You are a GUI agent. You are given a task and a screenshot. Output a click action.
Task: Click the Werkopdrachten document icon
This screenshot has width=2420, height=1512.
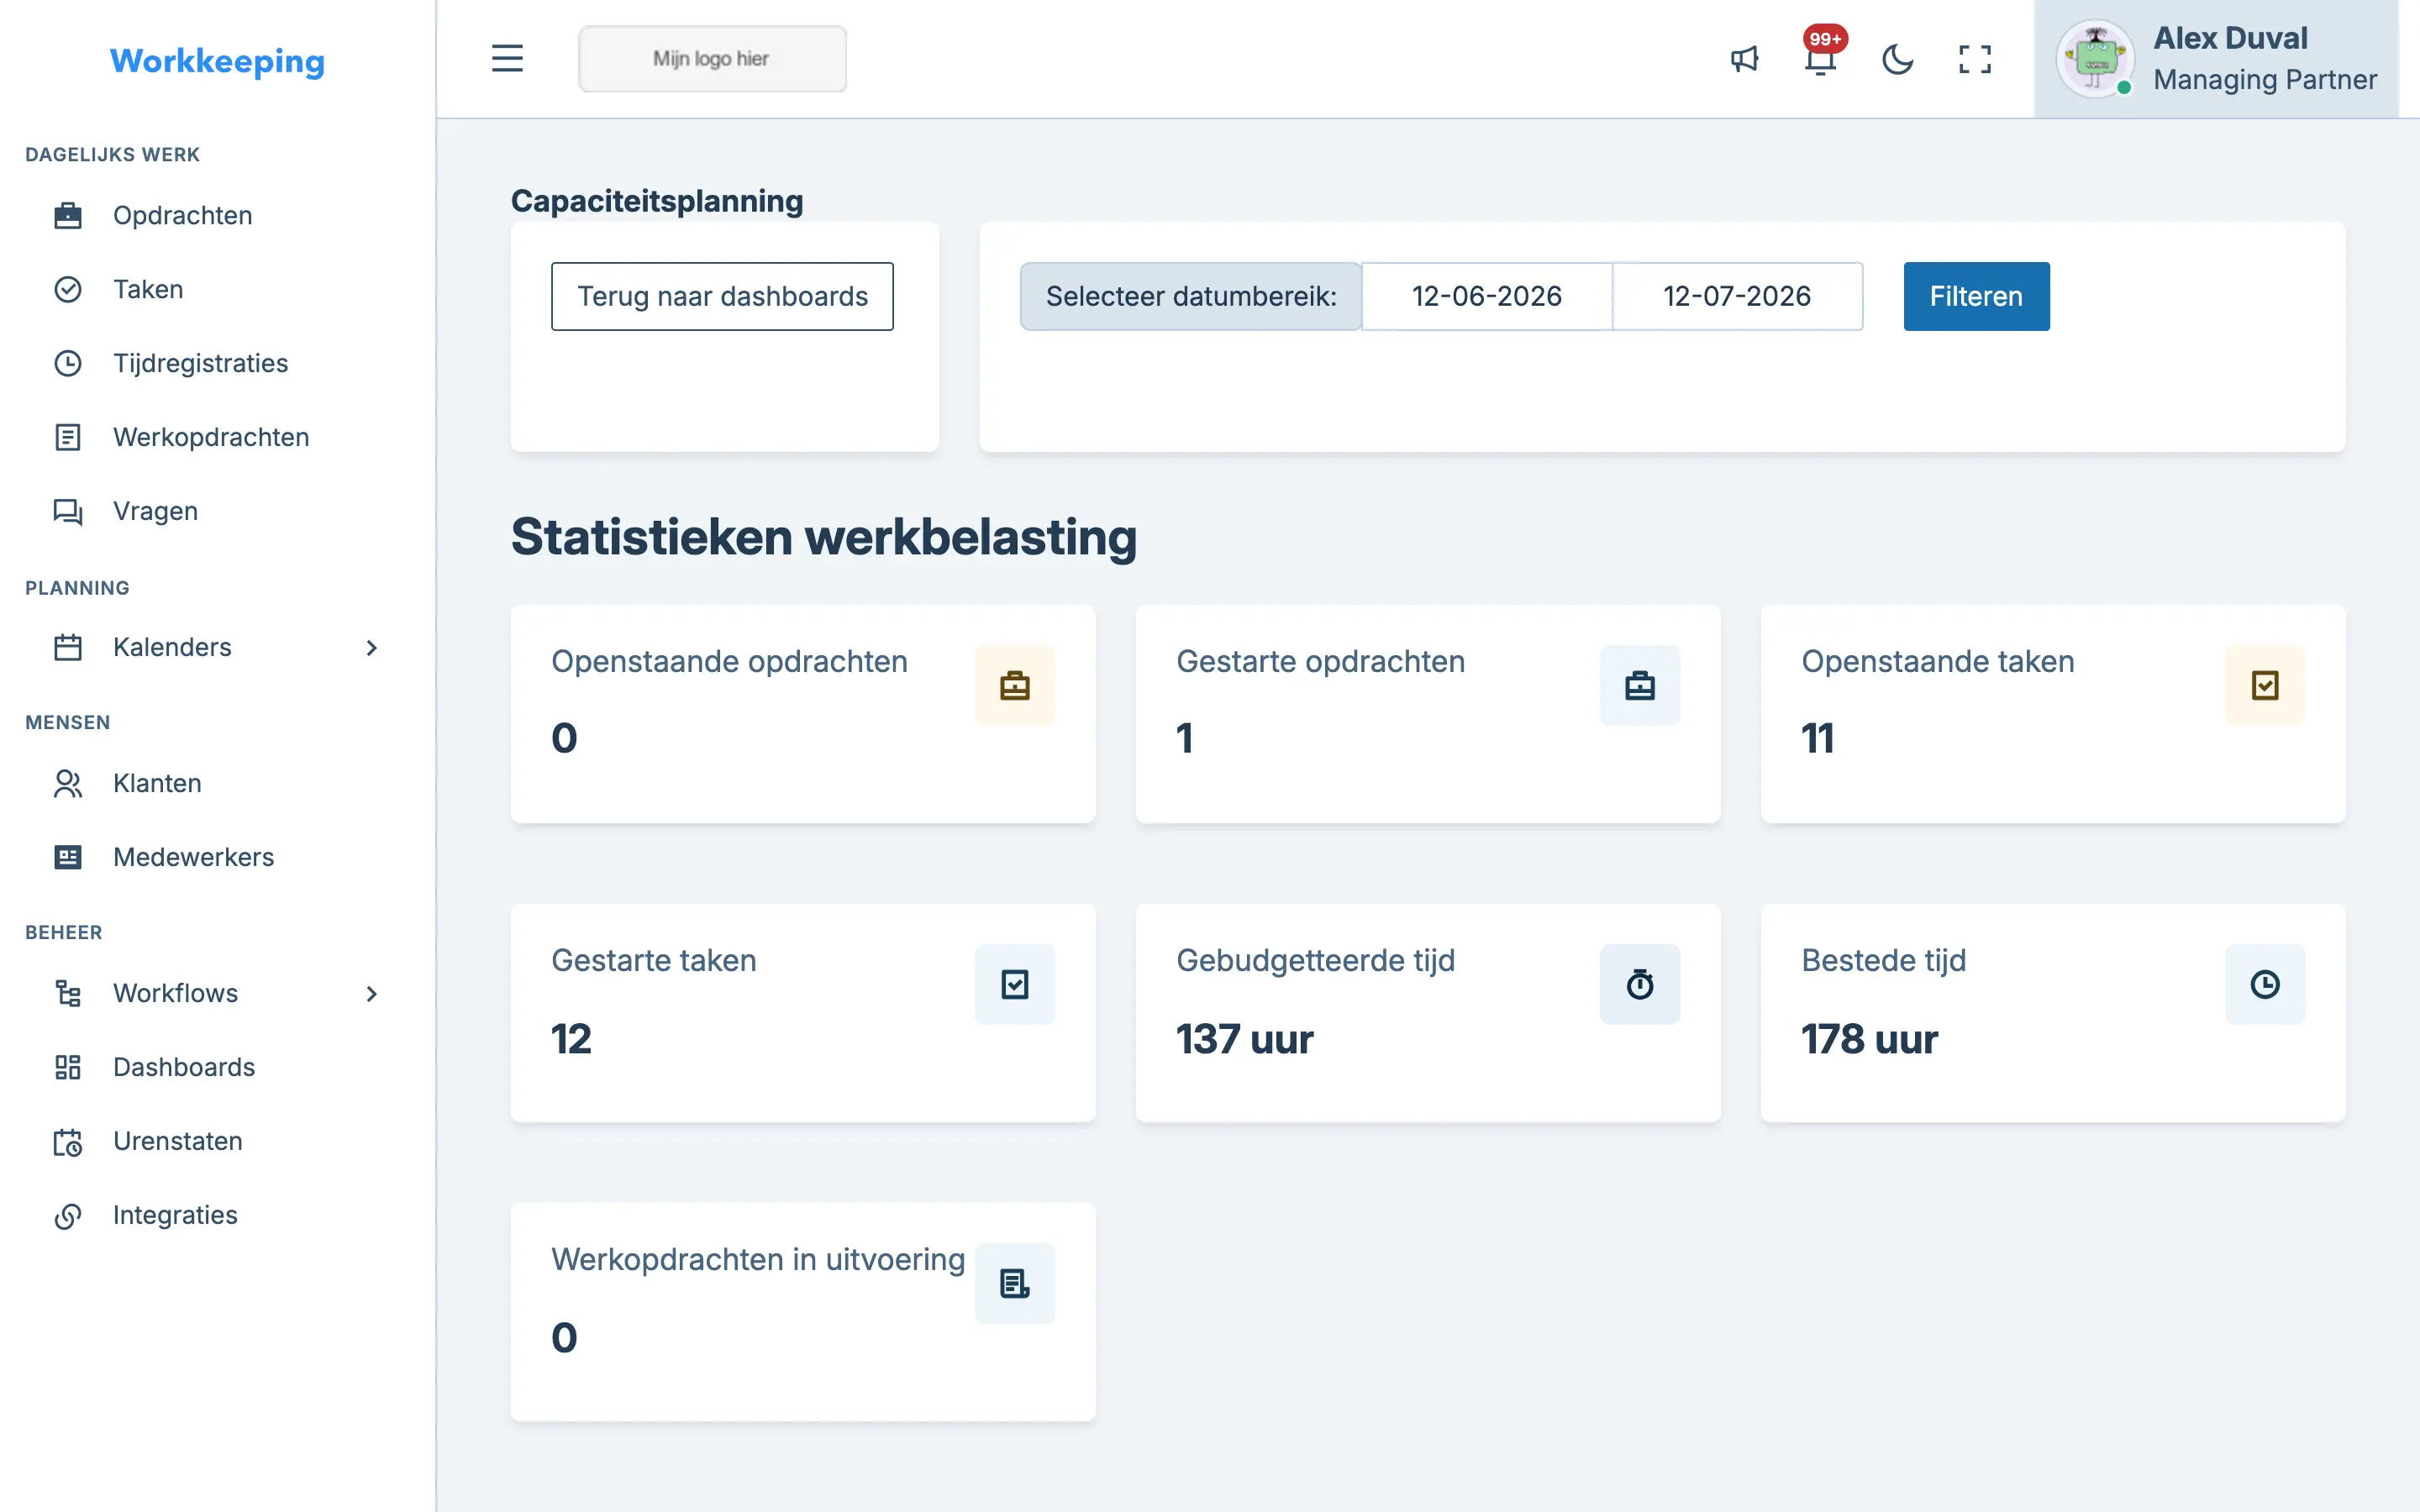[68, 437]
